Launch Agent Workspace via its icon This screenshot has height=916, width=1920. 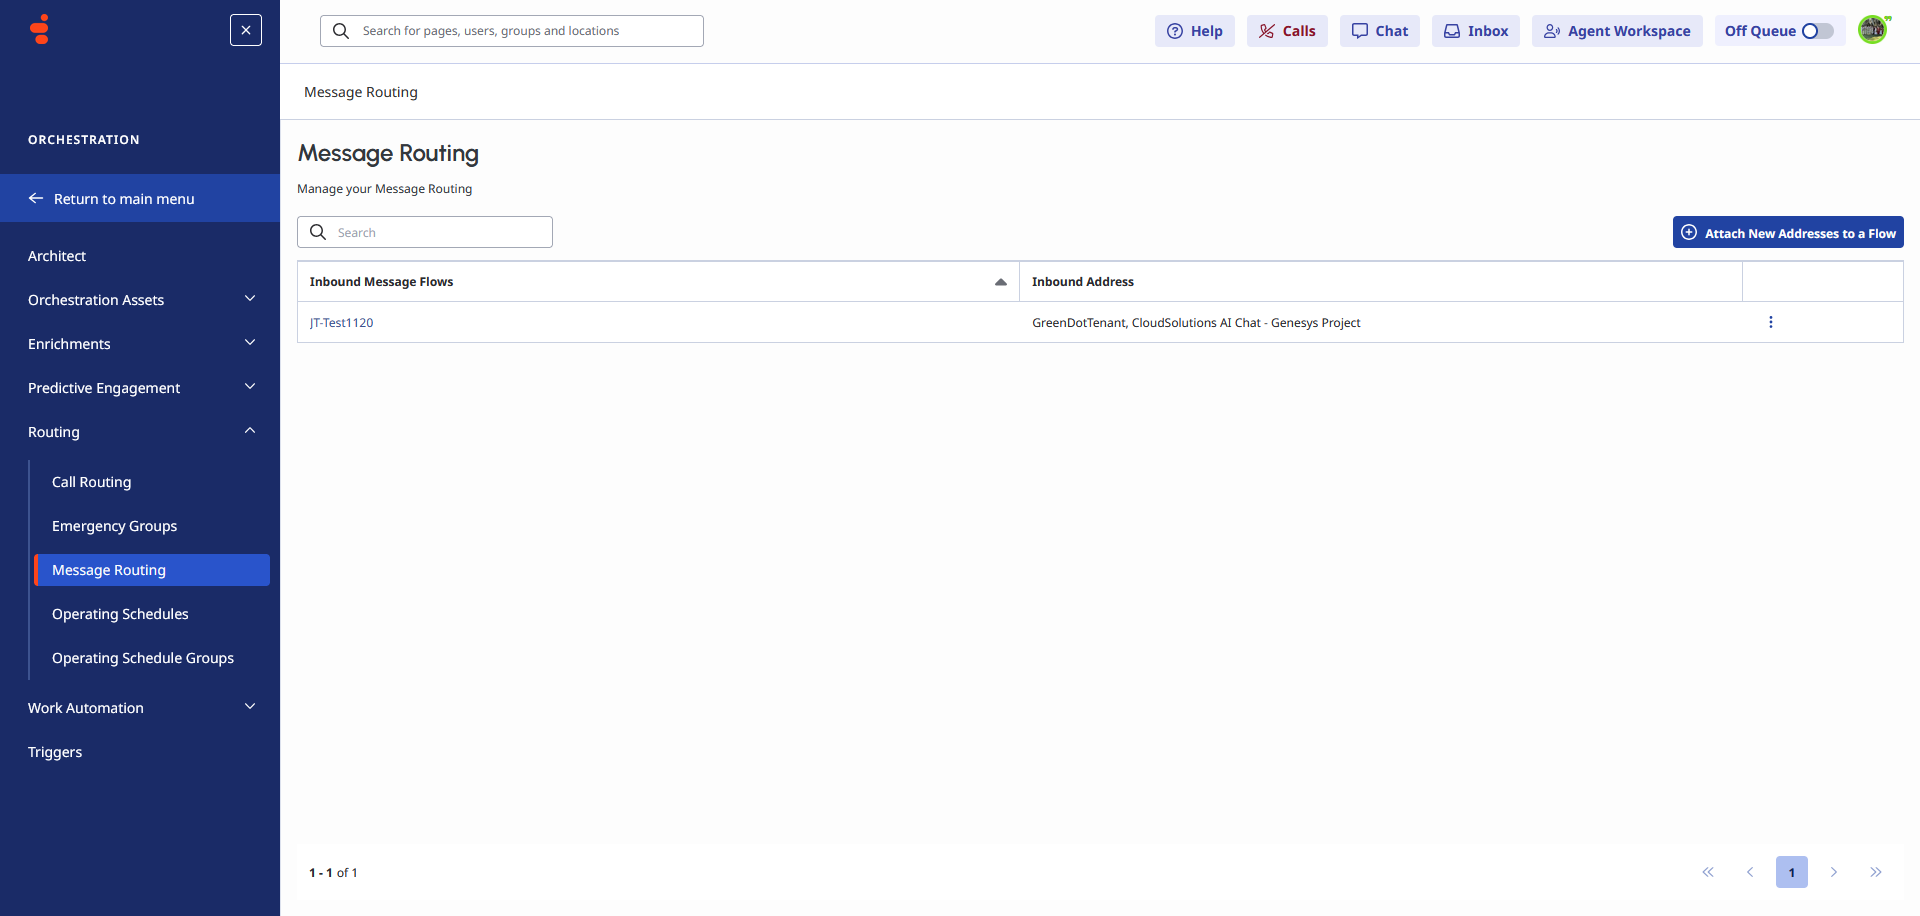(x=1553, y=31)
